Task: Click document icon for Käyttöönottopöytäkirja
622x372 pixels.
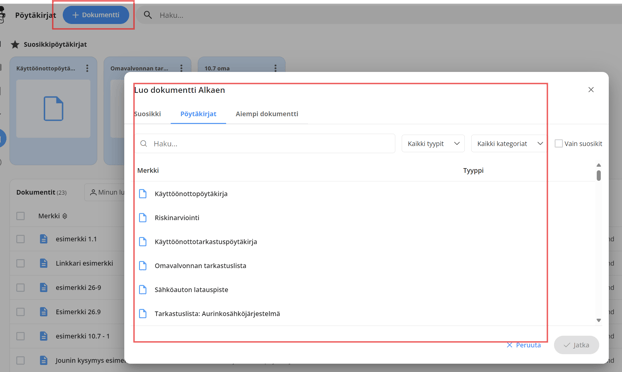Action: [x=143, y=194]
